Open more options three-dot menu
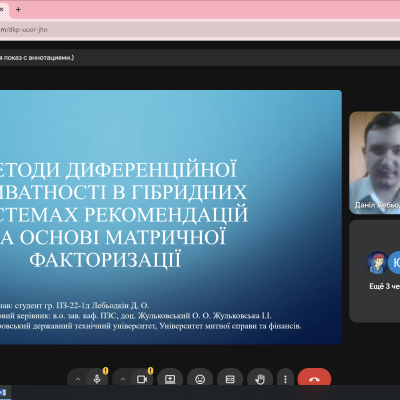 [x=285, y=379]
